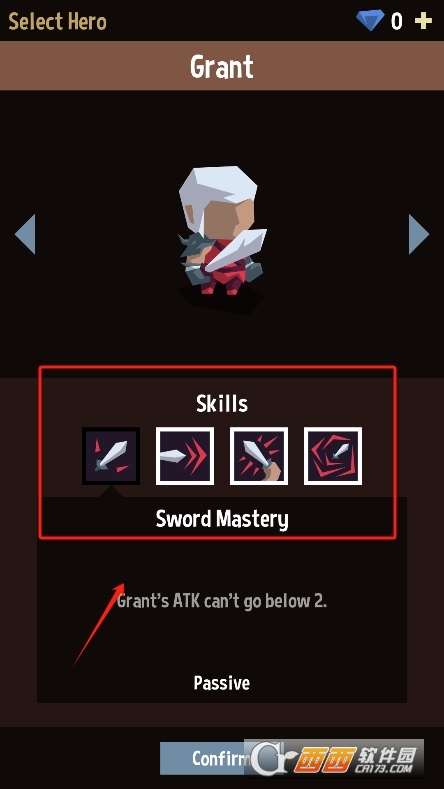Click the Select Hero title text

pyautogui.click(x=57, y=22)
